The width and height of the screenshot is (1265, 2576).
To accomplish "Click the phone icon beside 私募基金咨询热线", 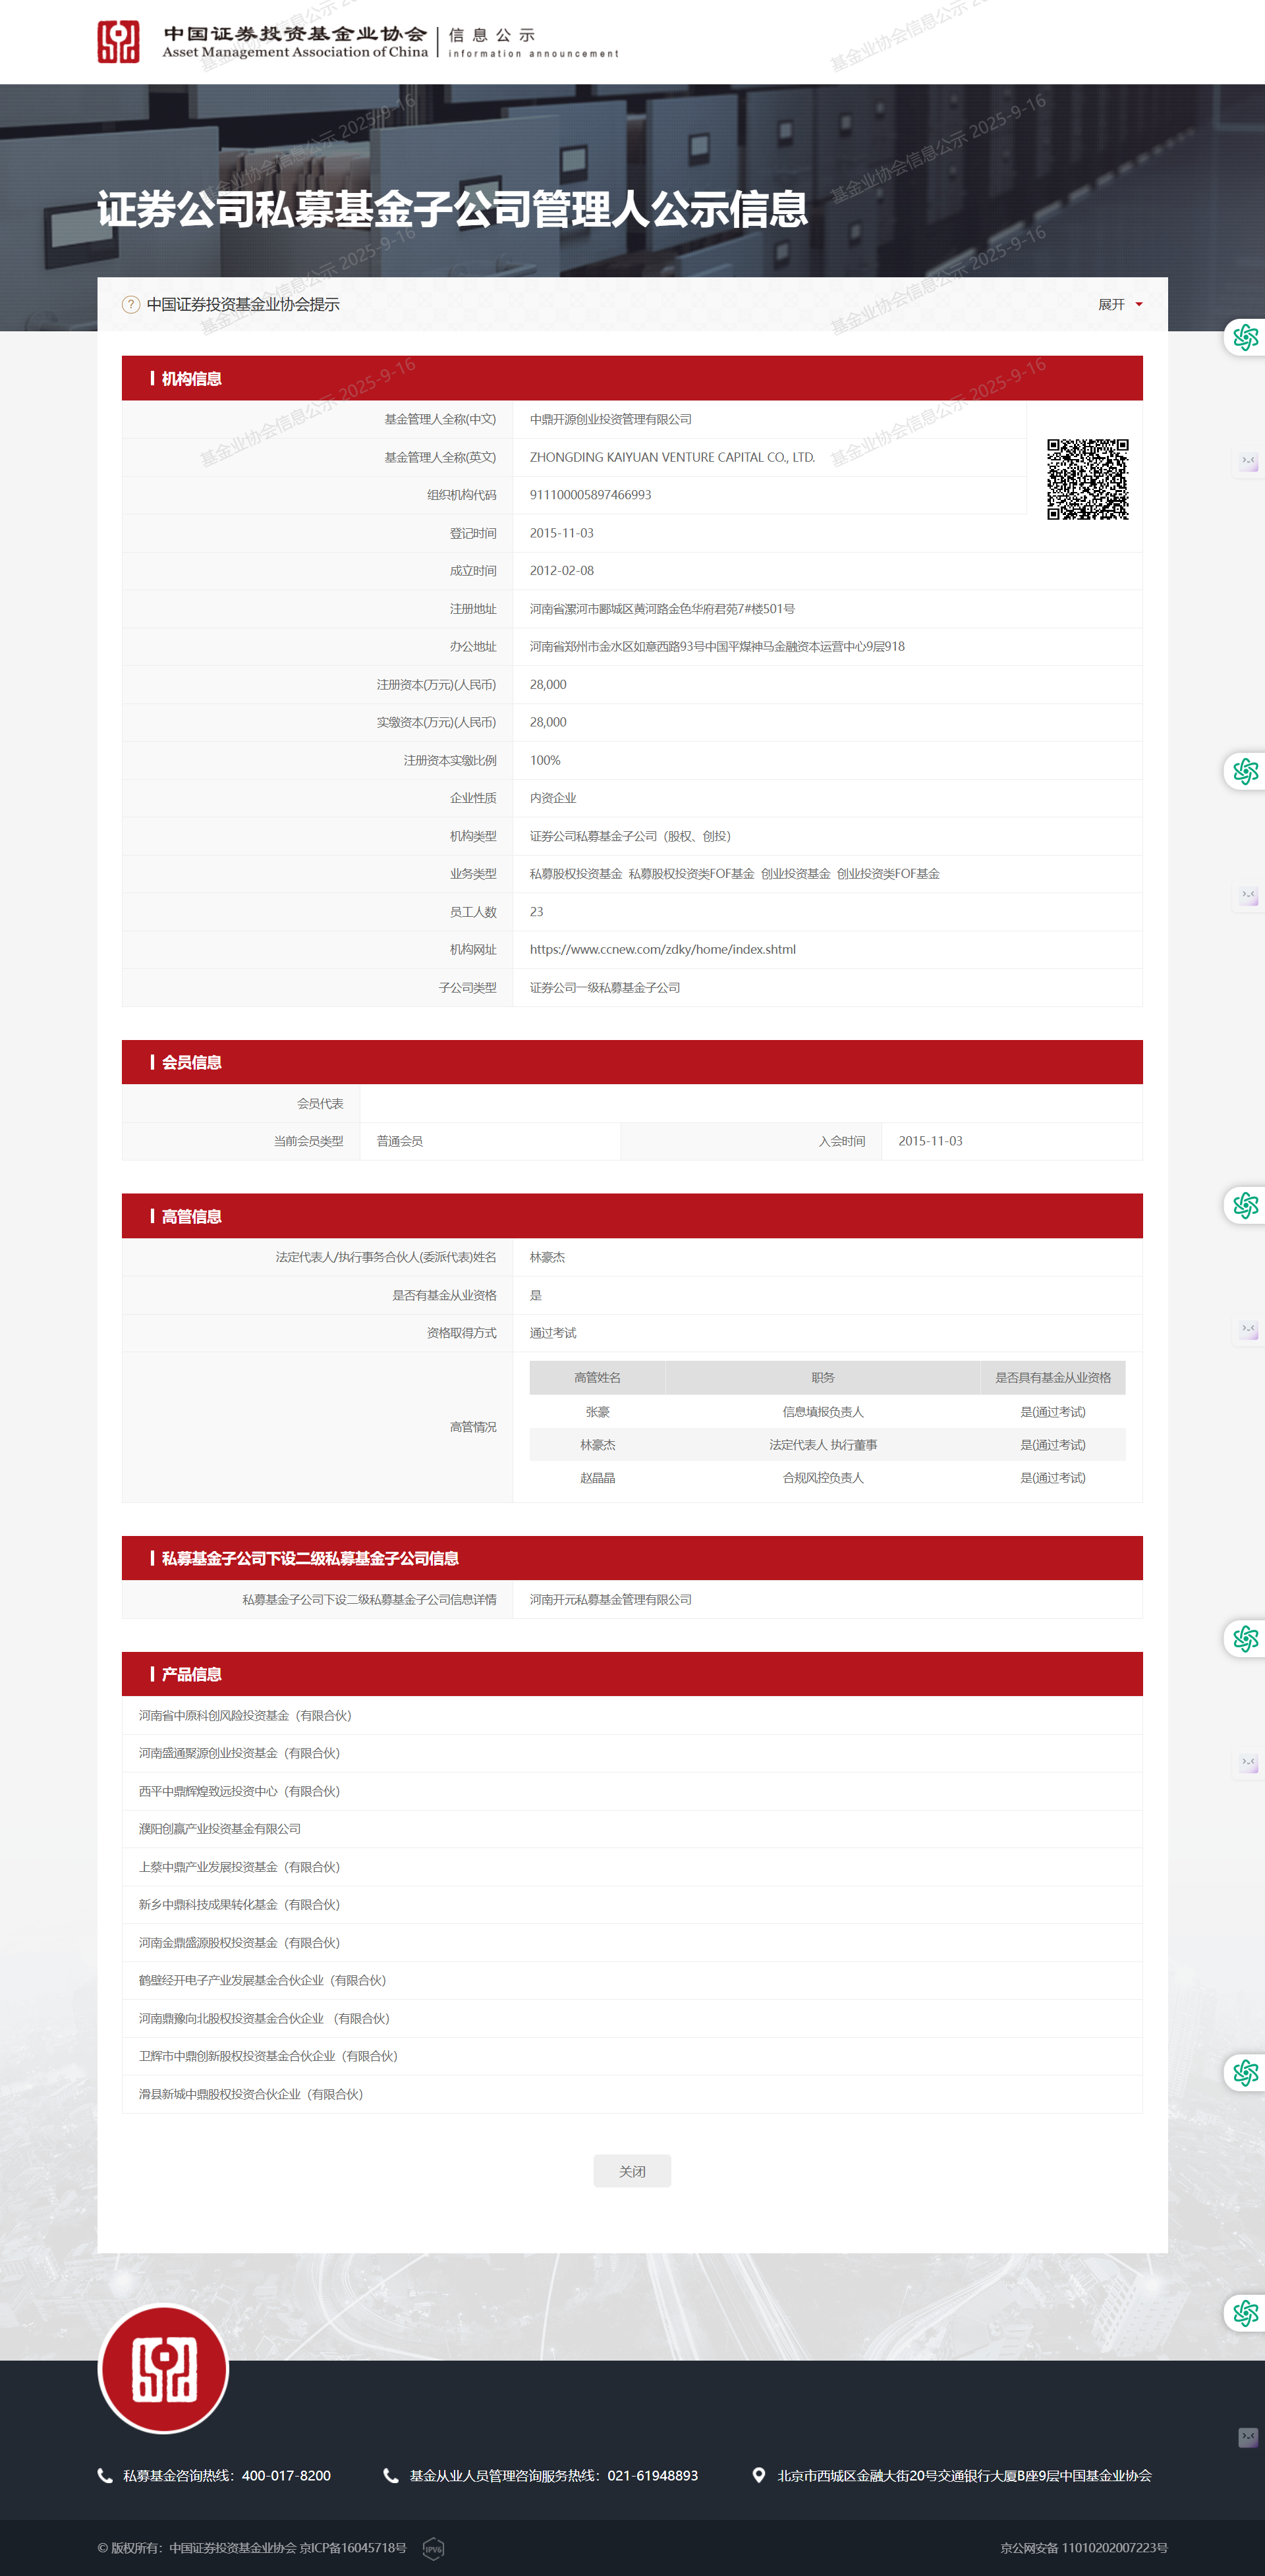I will [105, 2475].
